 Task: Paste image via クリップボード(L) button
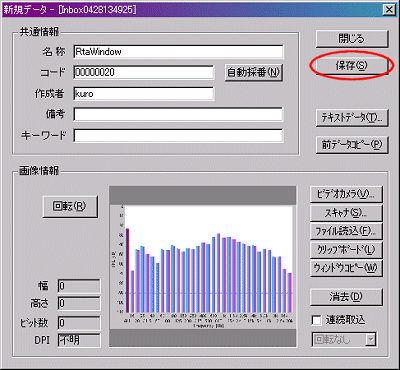pyautogui.click(x=346, y=249)
